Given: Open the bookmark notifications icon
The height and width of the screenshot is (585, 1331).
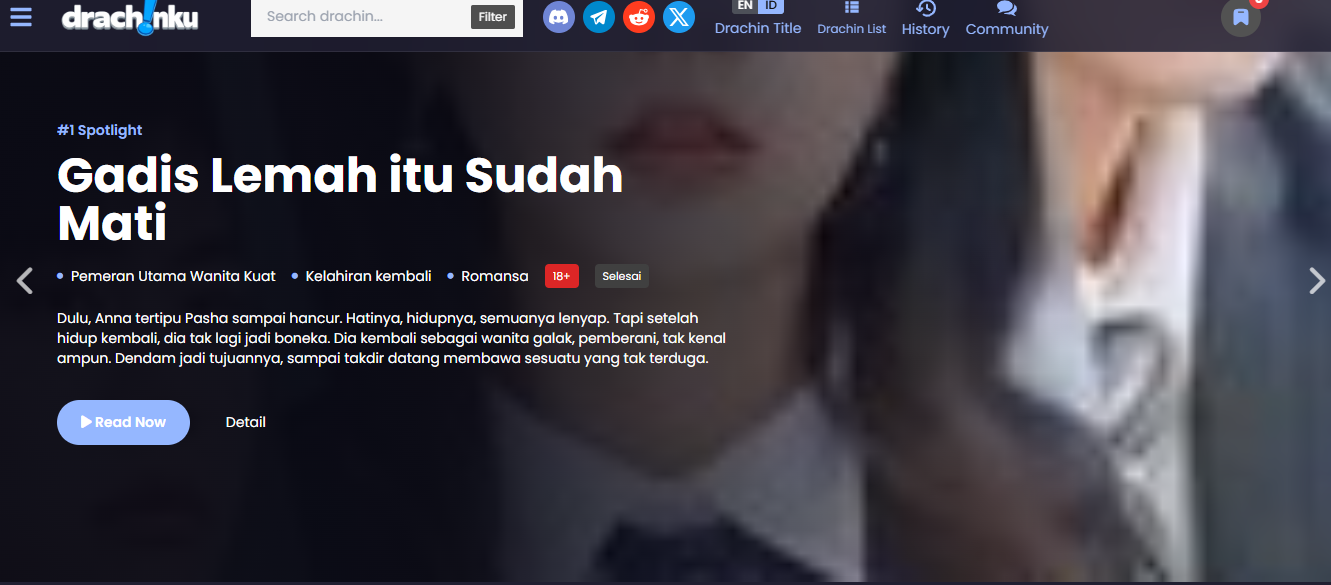Looking at the screenshot, I should 1240,17.
